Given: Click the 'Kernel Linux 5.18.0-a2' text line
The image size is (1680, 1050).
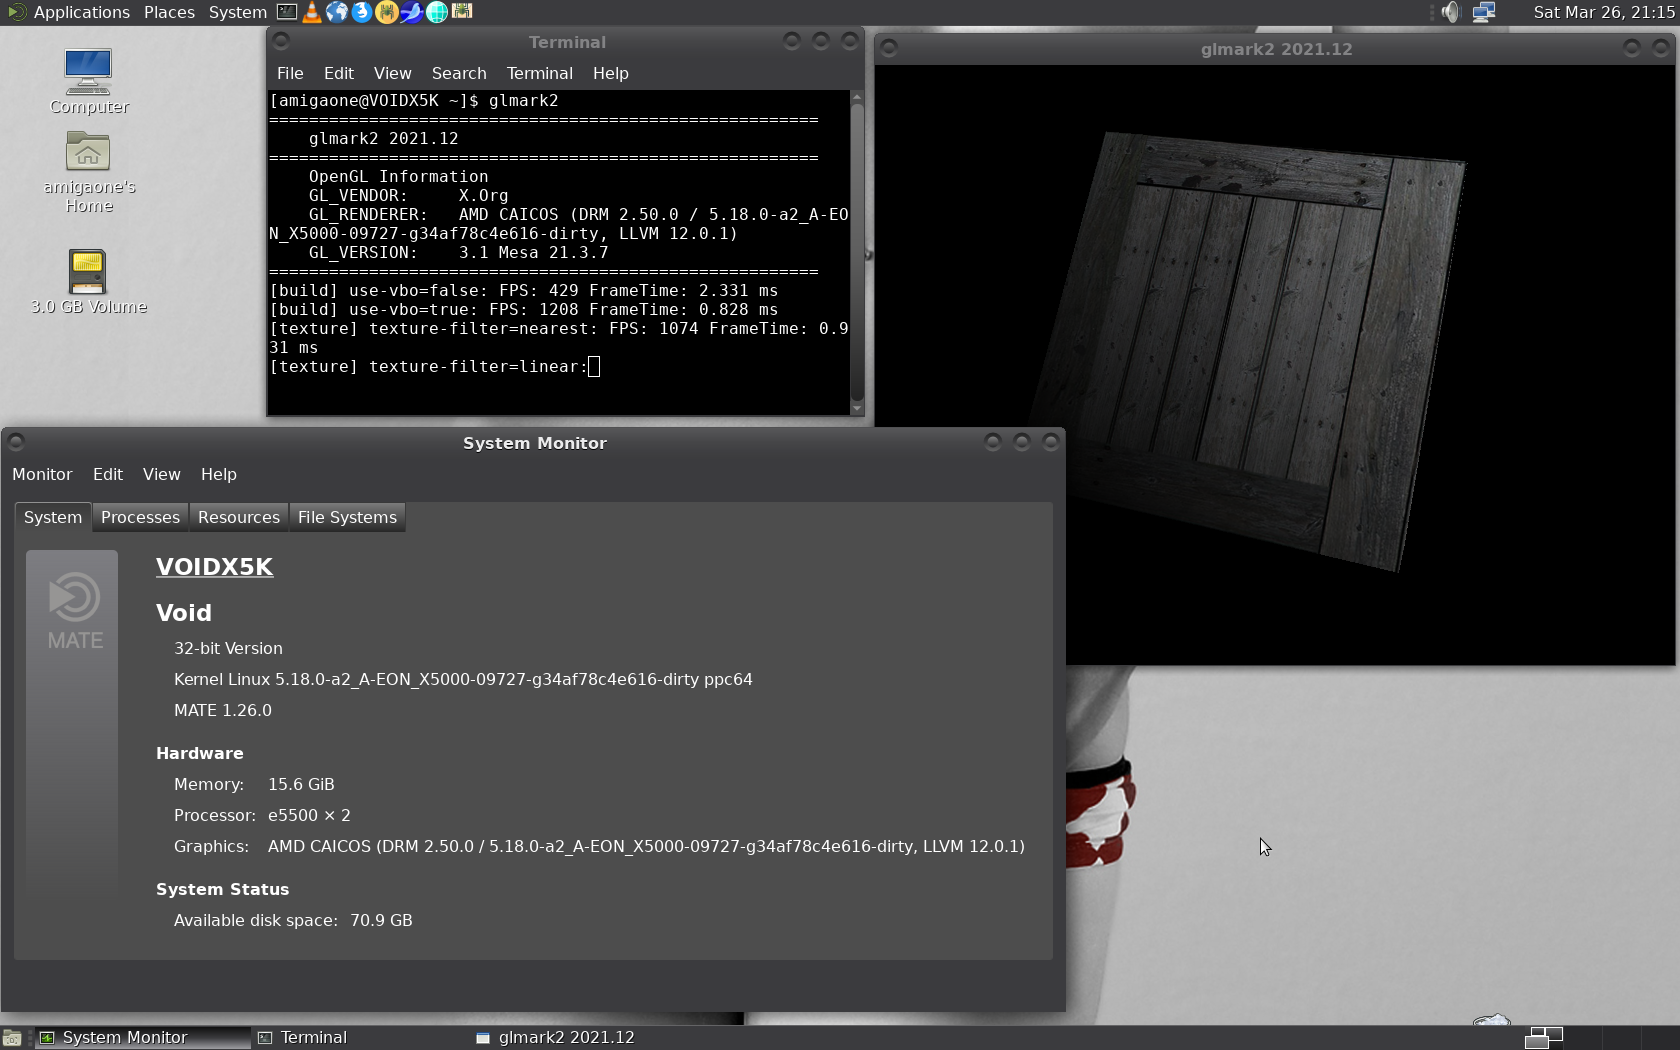Looking at the screenshot, I should 463,679.
